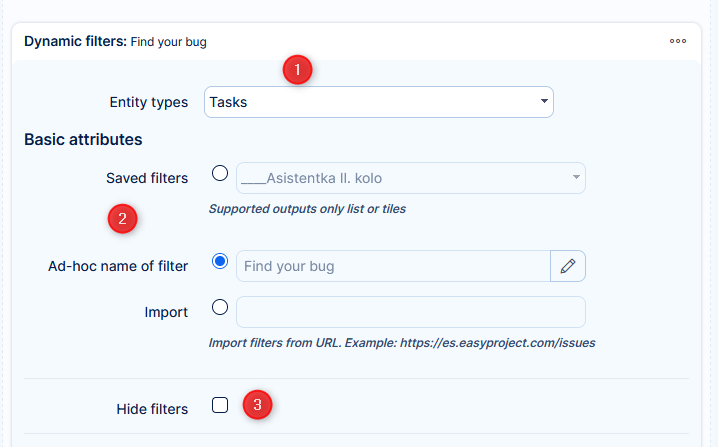Image resolution: width=718 pixels, height=447 pixels.
Task: Click the red marker number 1
Action: click(x=298, y=70)
